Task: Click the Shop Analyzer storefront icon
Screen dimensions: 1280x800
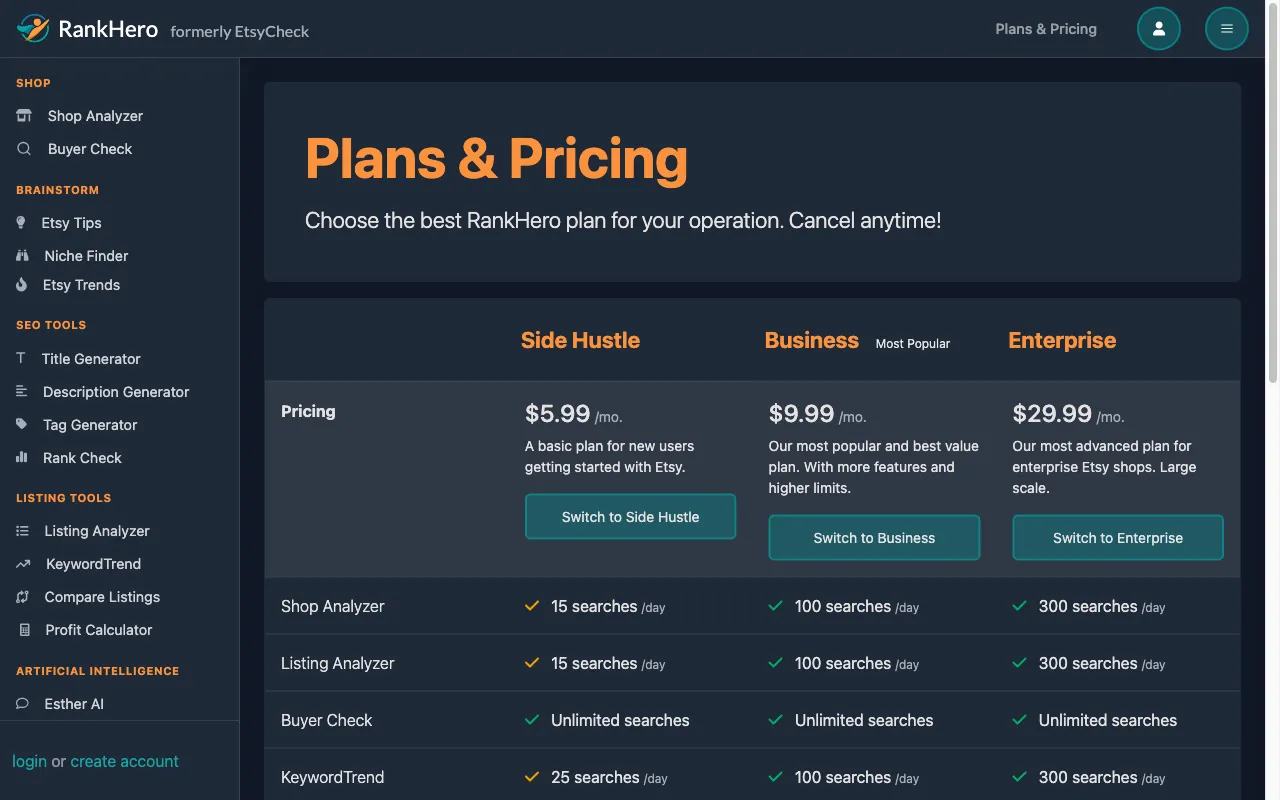Action: pyautogui.click(x=24, y=116)
